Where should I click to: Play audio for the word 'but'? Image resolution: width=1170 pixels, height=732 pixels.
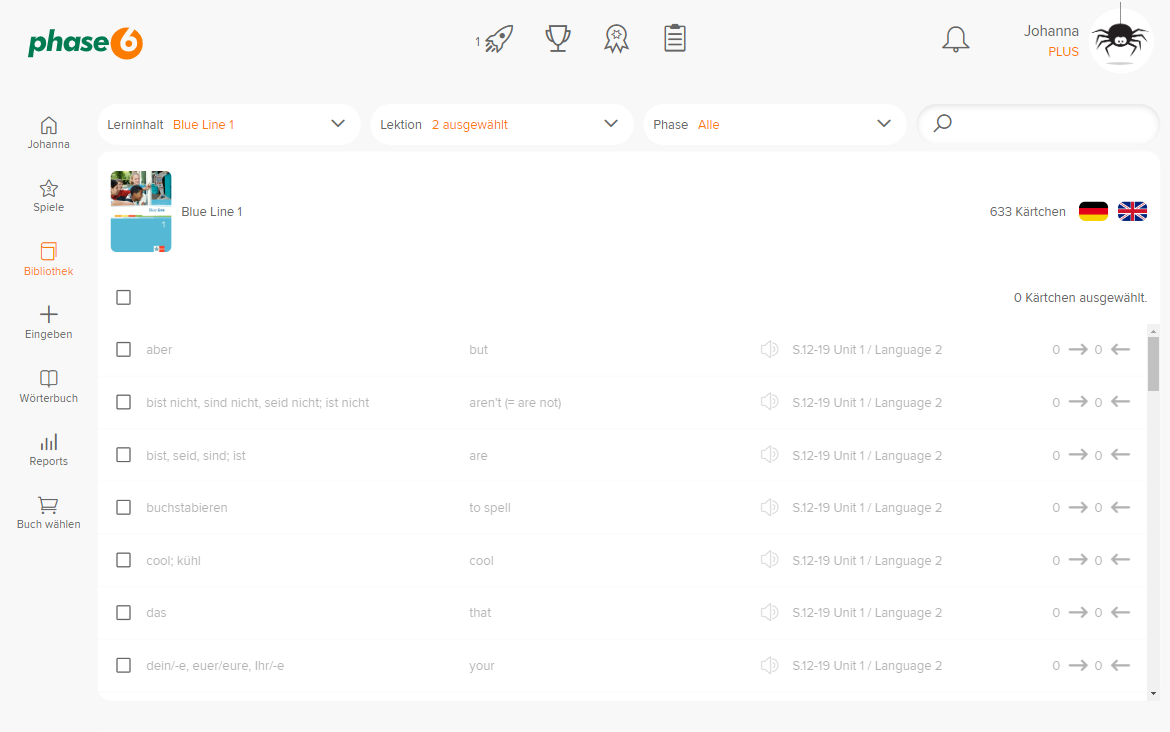pyautogui.click(x=769, y=349)
